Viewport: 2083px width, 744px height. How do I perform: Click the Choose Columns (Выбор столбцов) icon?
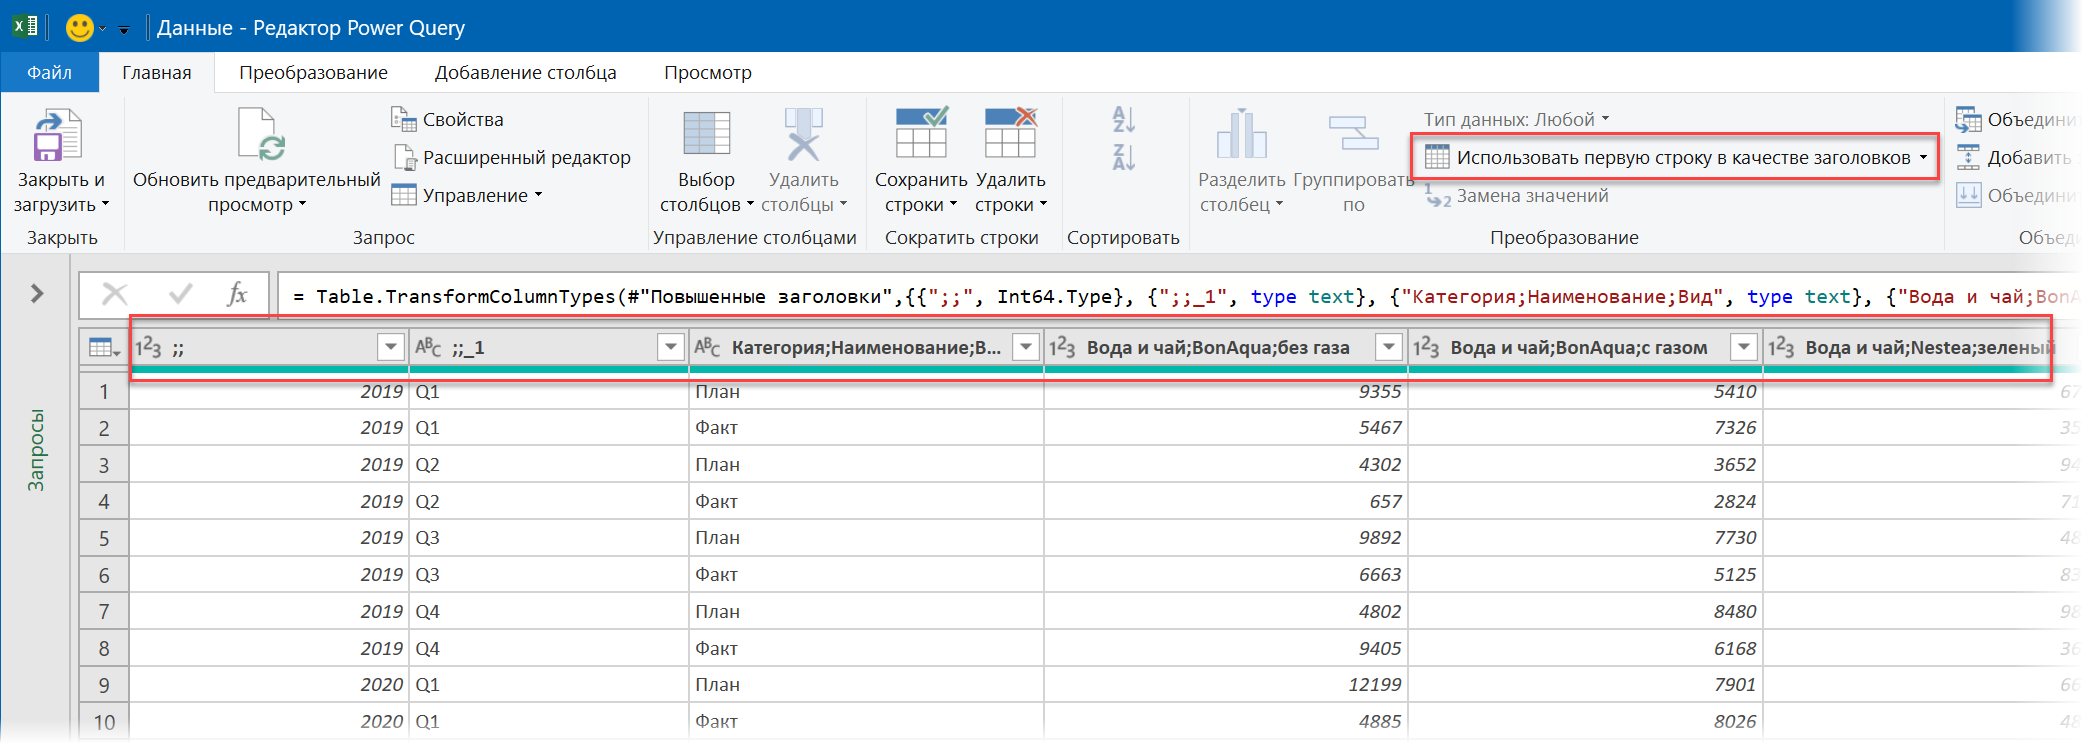coord(706,134)
